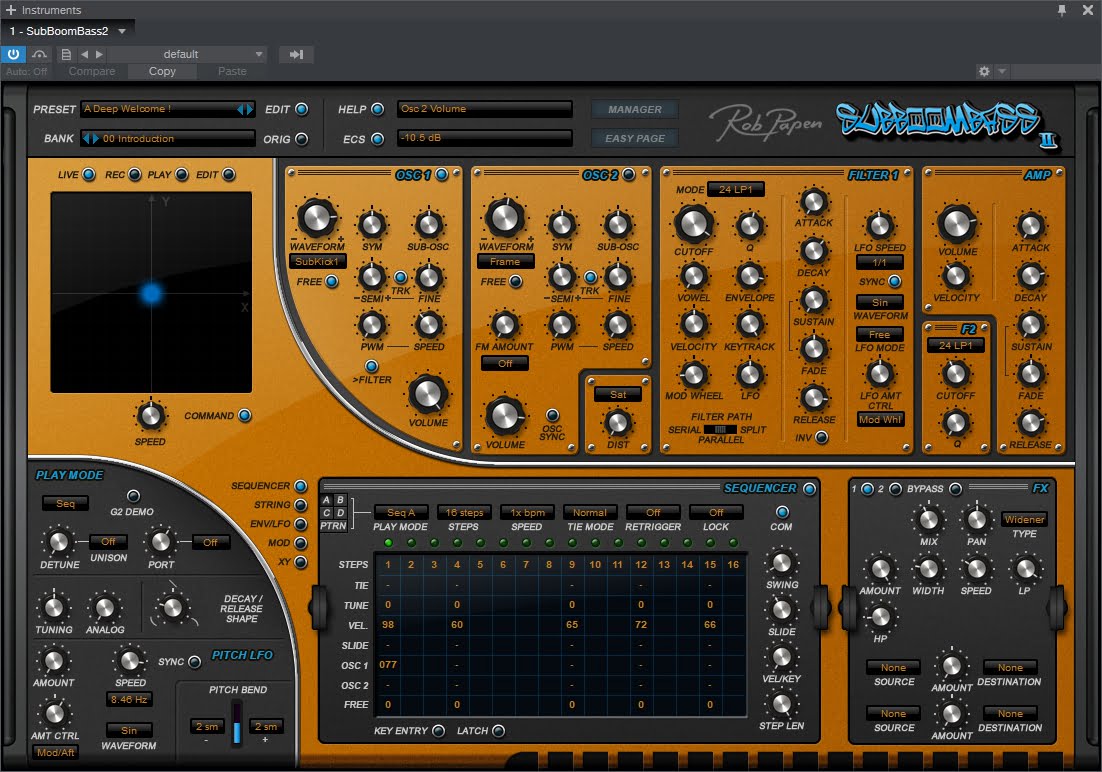Switch to the STRING page
This screenshot has width=1102, height=772.
[x=301, y=505]
